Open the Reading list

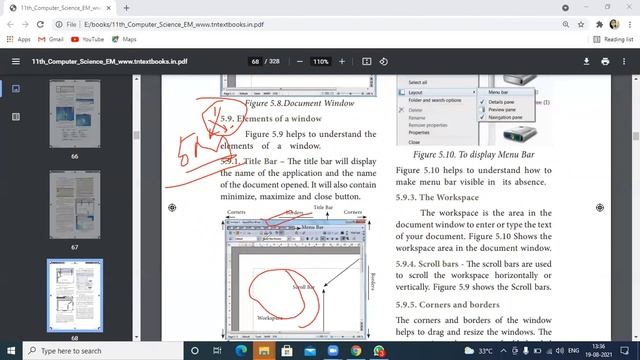point(613,39)
